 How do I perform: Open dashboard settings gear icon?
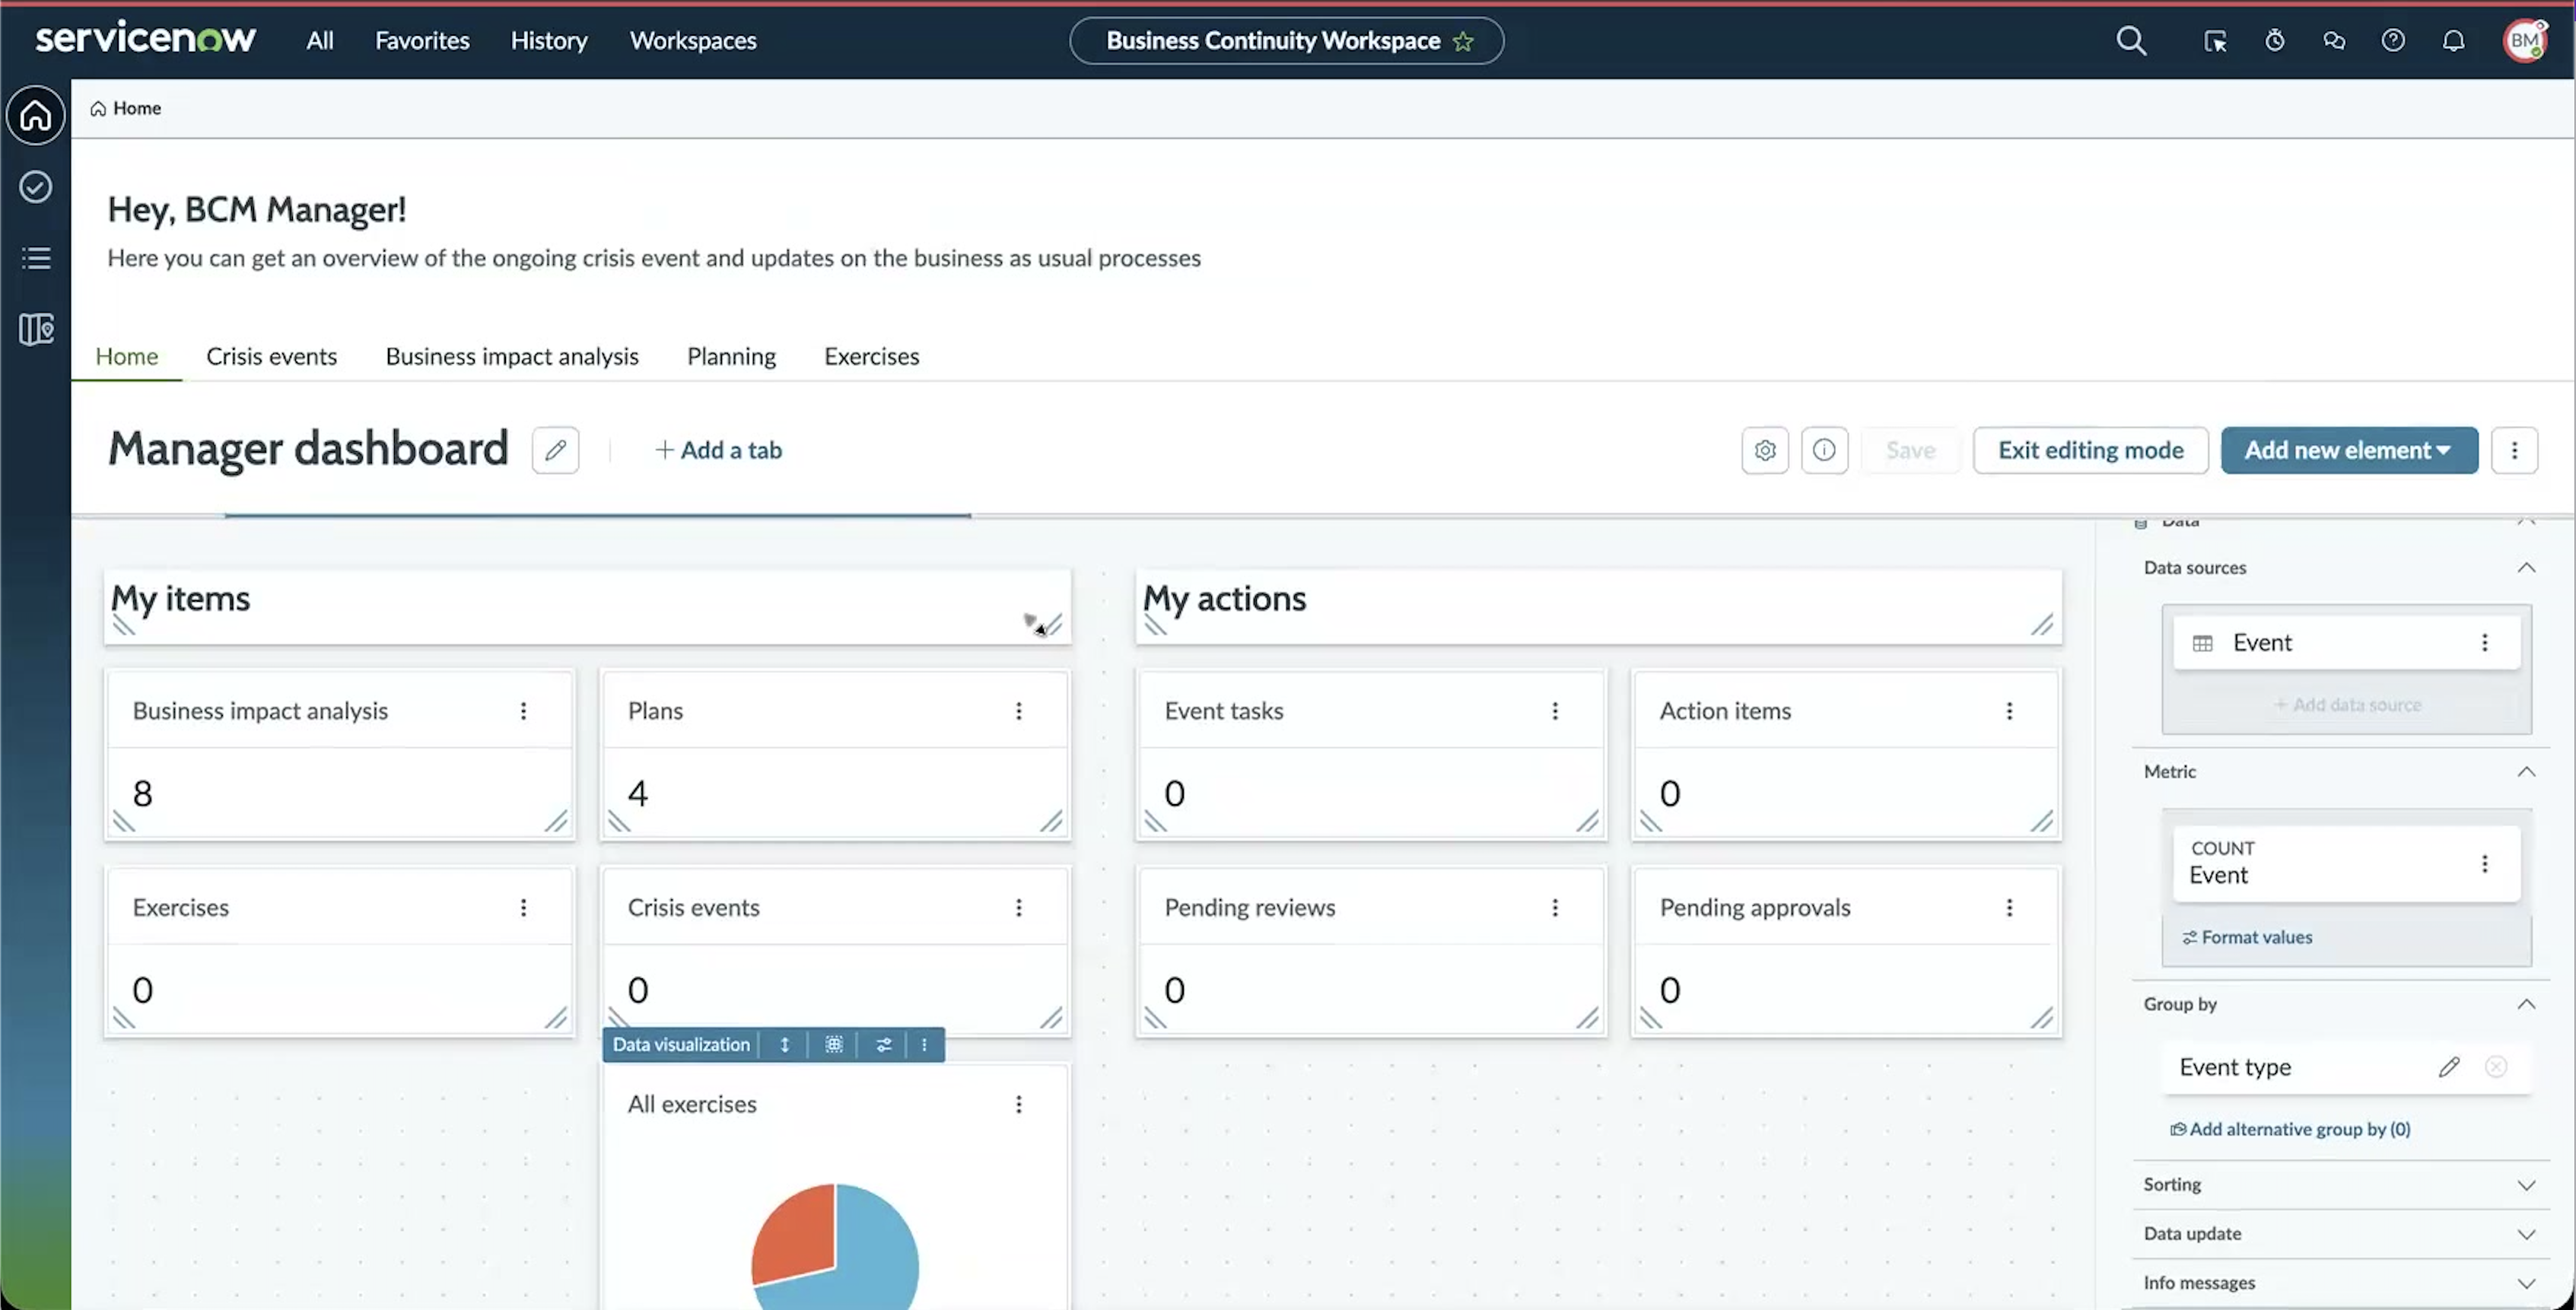click(1765, 450)
